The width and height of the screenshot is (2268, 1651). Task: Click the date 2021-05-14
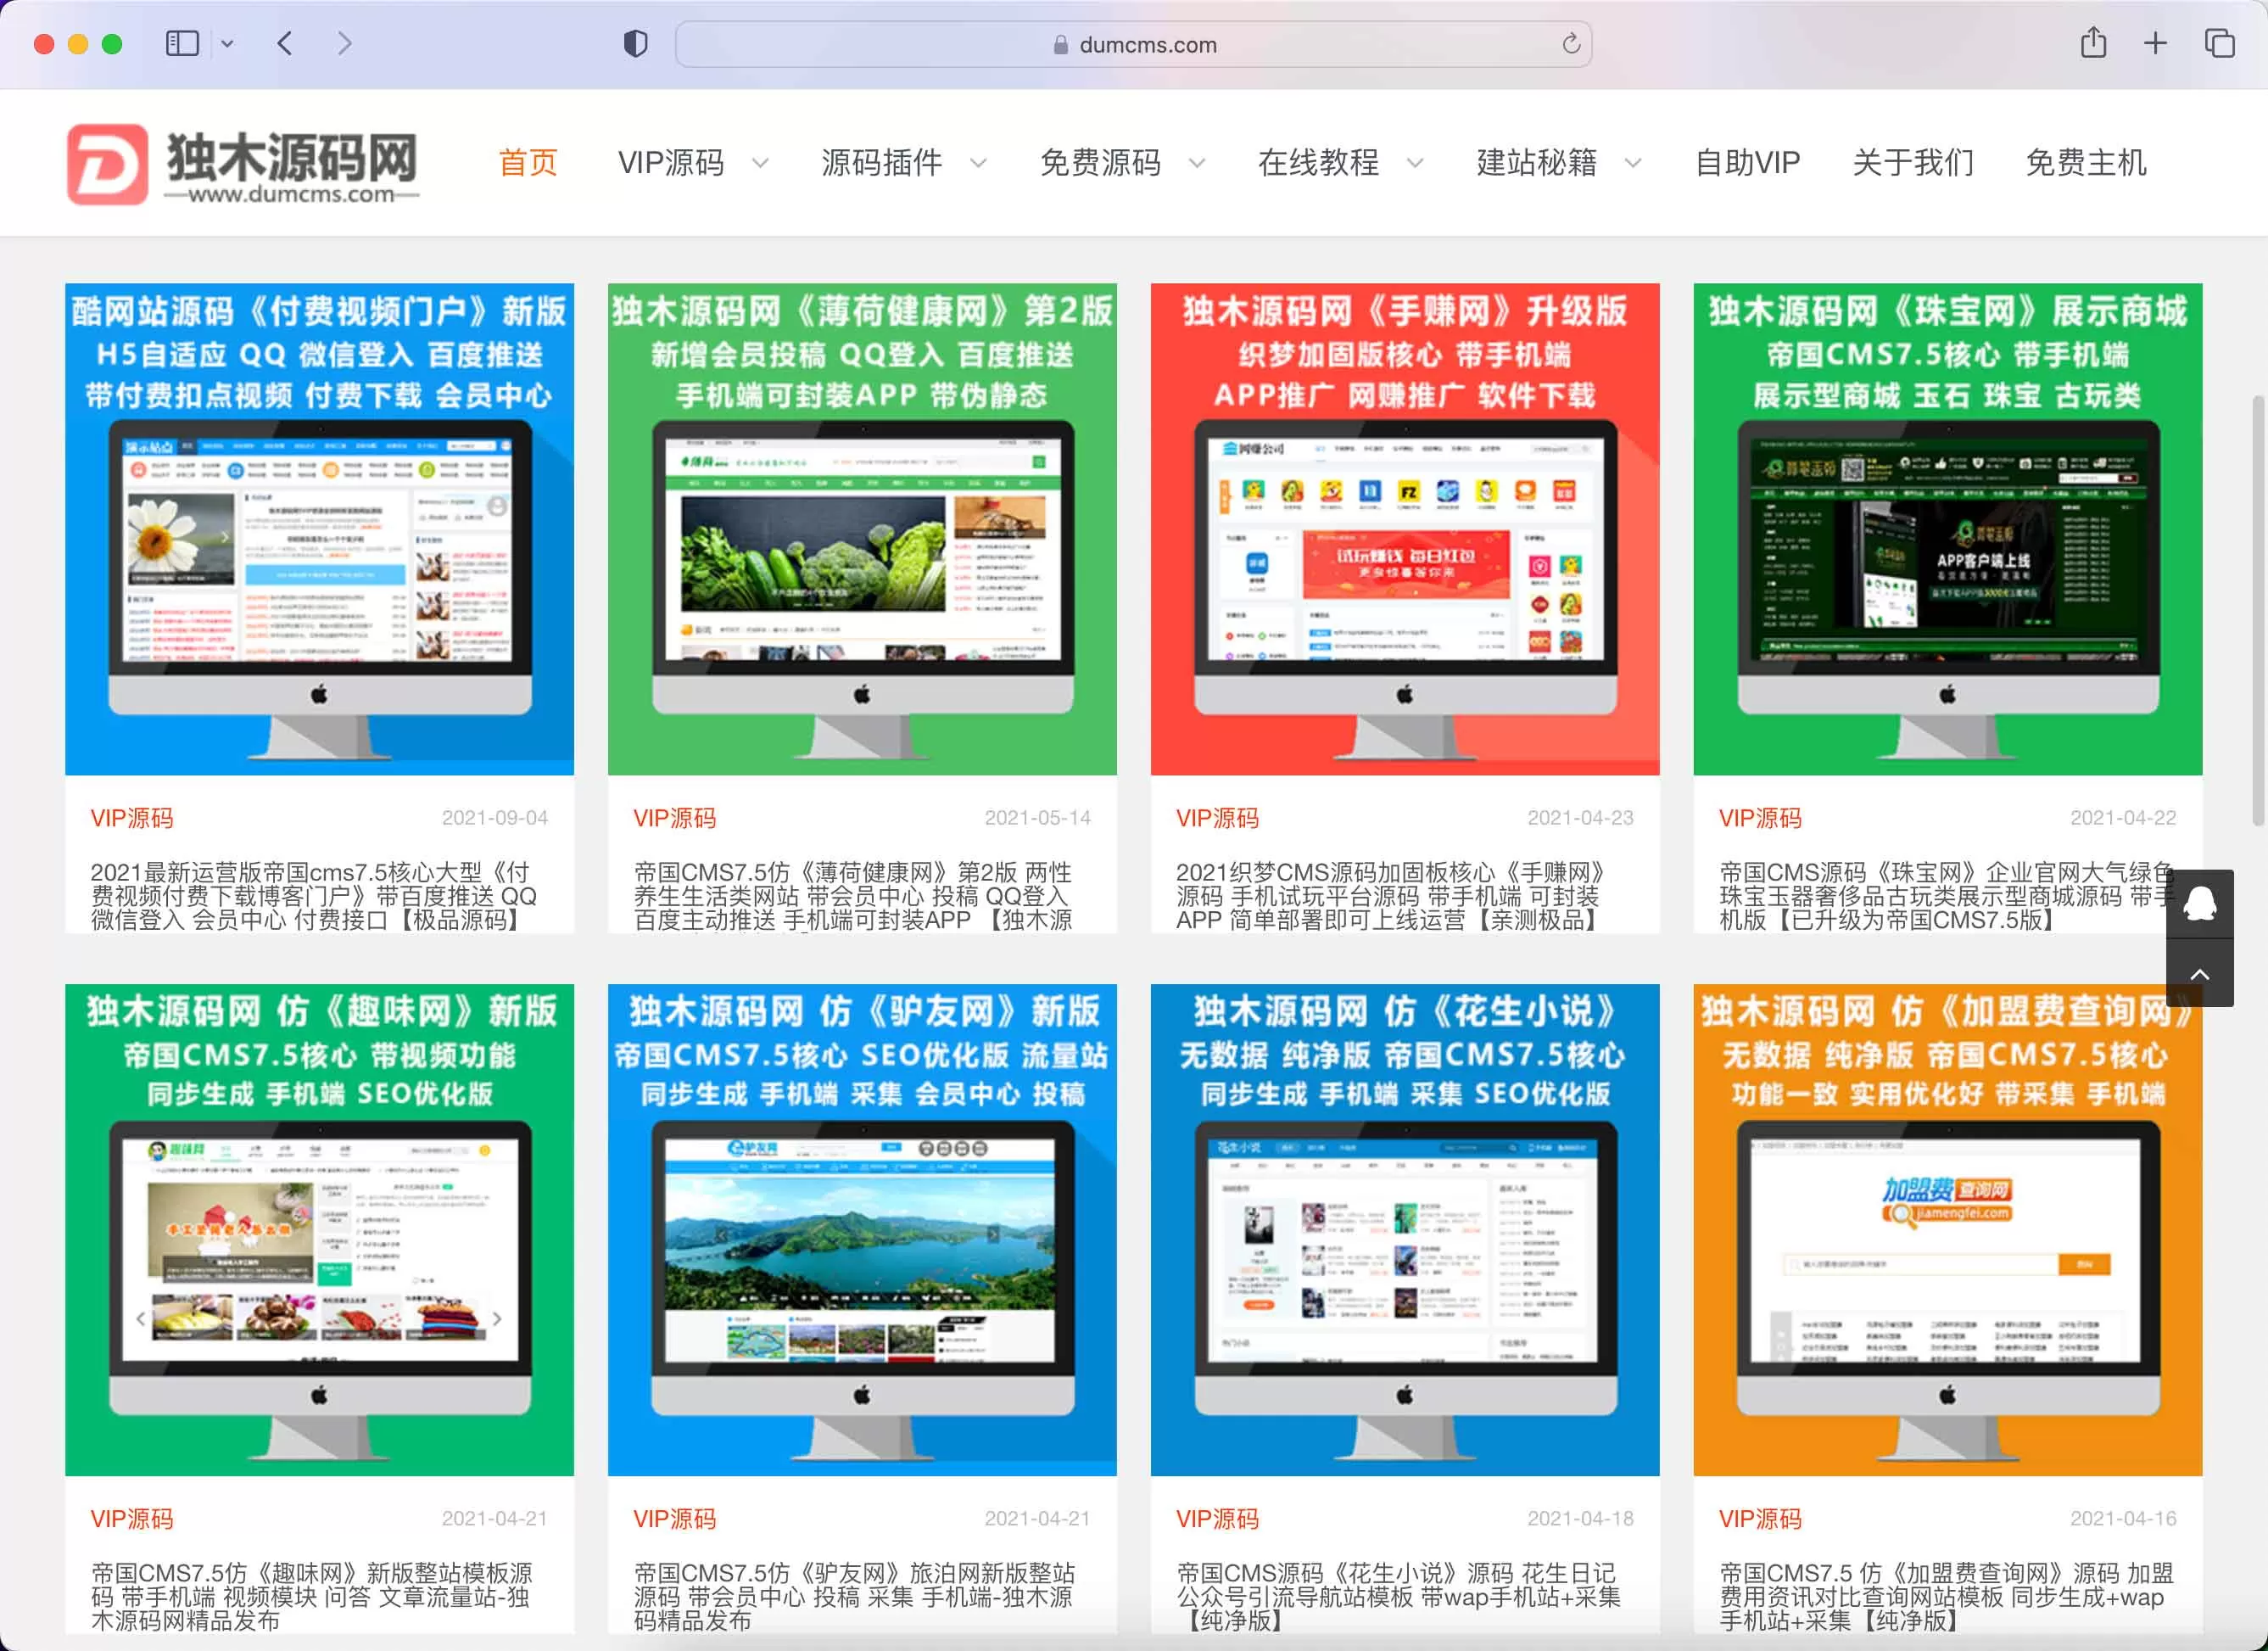[x=1038, y=818]
